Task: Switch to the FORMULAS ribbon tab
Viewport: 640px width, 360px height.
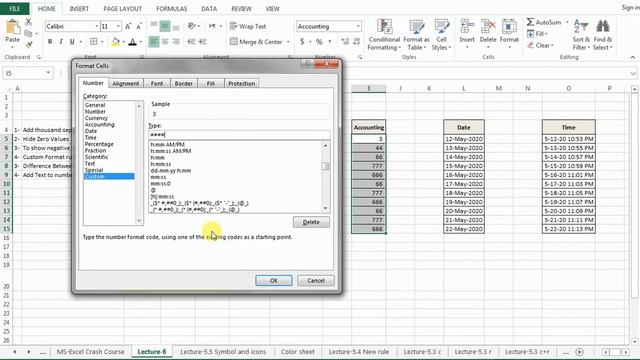Action: tap(171, 9)
